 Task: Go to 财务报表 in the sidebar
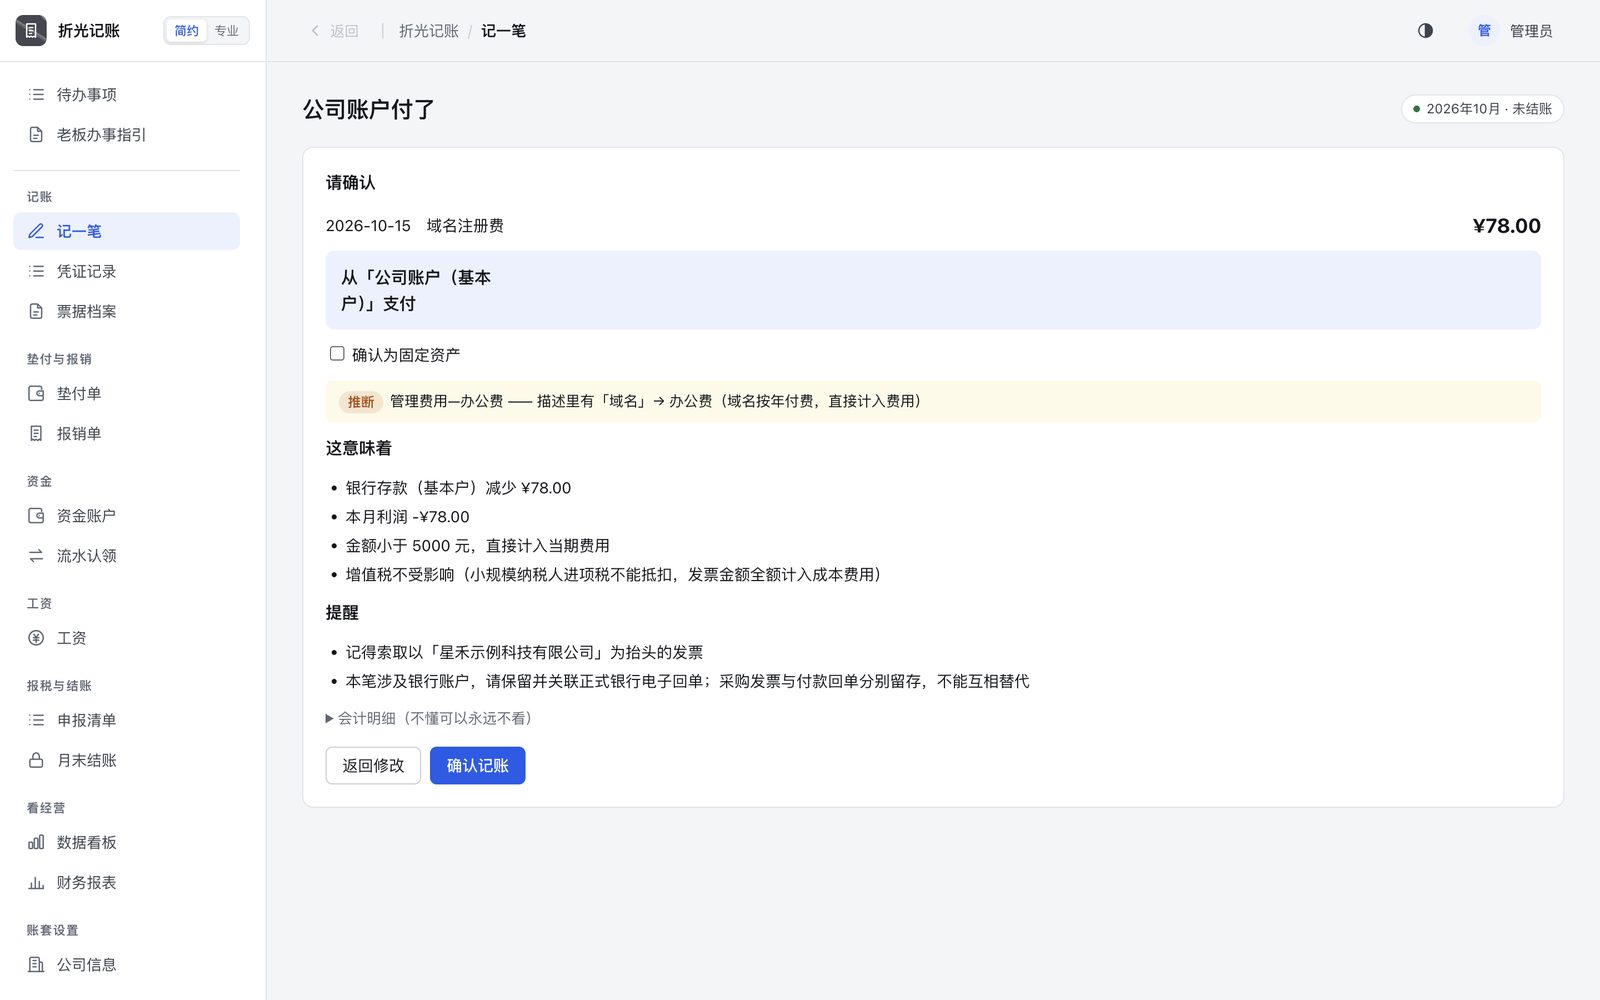pos(126,883)
